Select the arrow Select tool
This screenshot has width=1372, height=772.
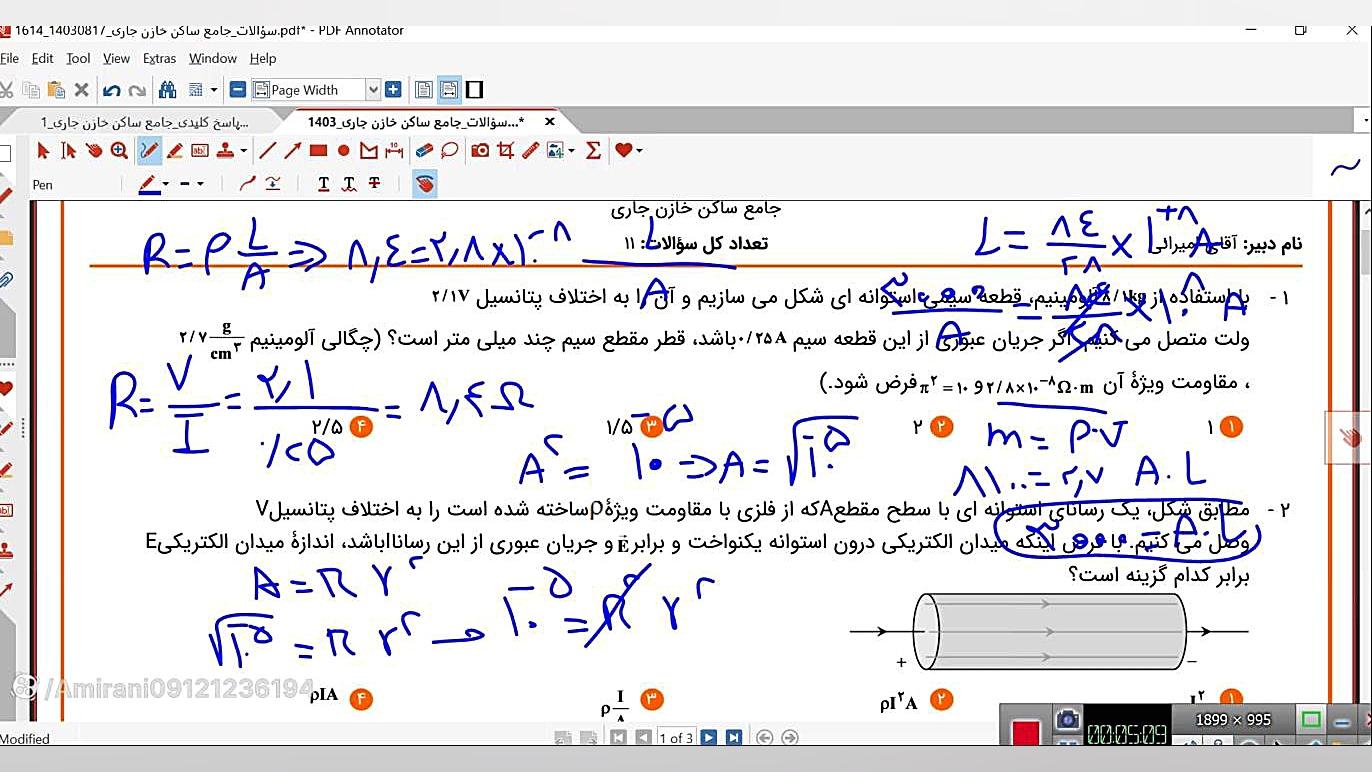click(x=43, y=151)
